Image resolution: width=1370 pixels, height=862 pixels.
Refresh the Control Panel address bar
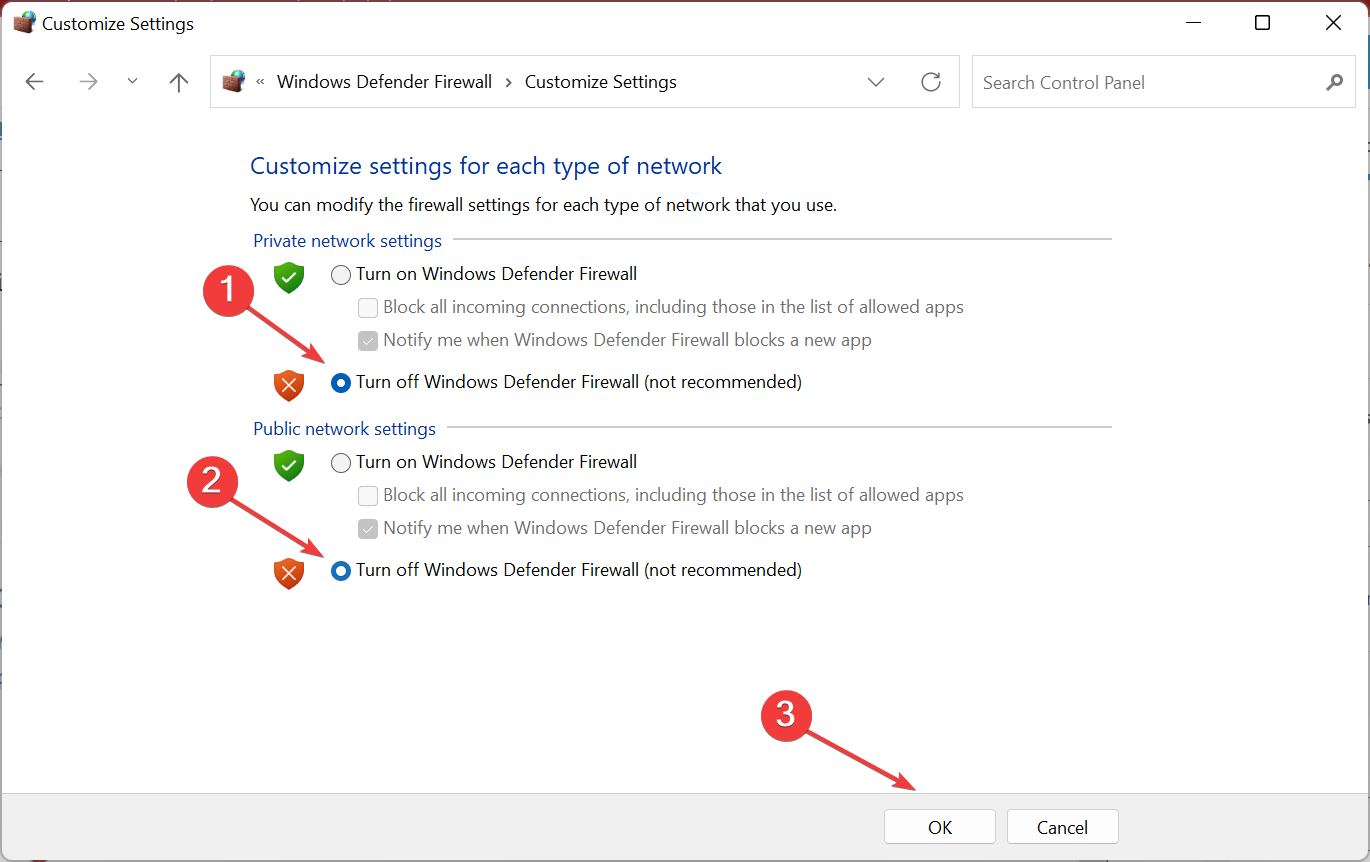(x=931, y=82)
